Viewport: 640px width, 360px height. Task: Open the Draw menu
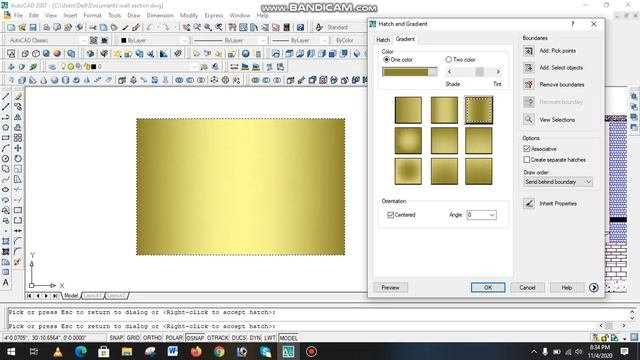coord(134,15)
